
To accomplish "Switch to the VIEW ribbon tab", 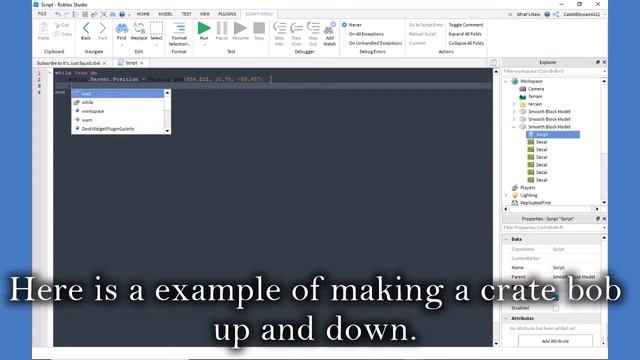I will click(x=205, y=14).
